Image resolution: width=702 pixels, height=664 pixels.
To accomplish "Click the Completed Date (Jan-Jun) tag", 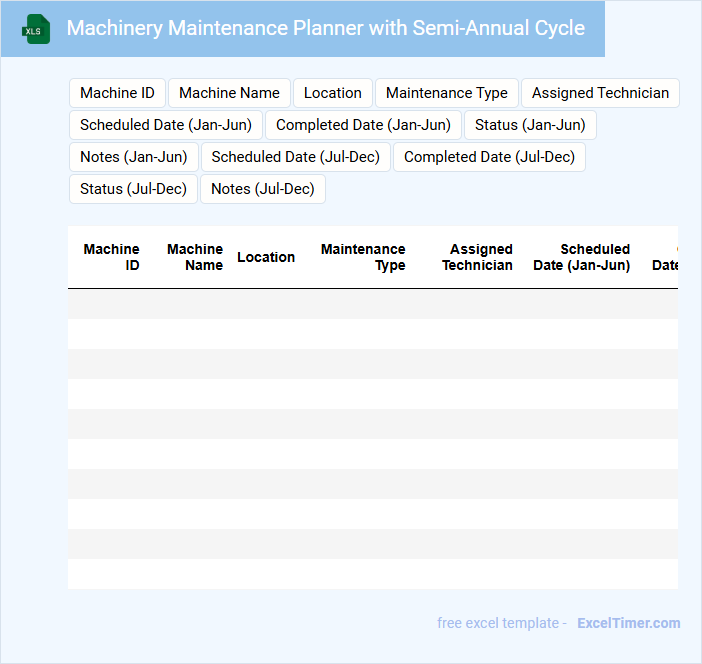I will click(x=363, y=125).
